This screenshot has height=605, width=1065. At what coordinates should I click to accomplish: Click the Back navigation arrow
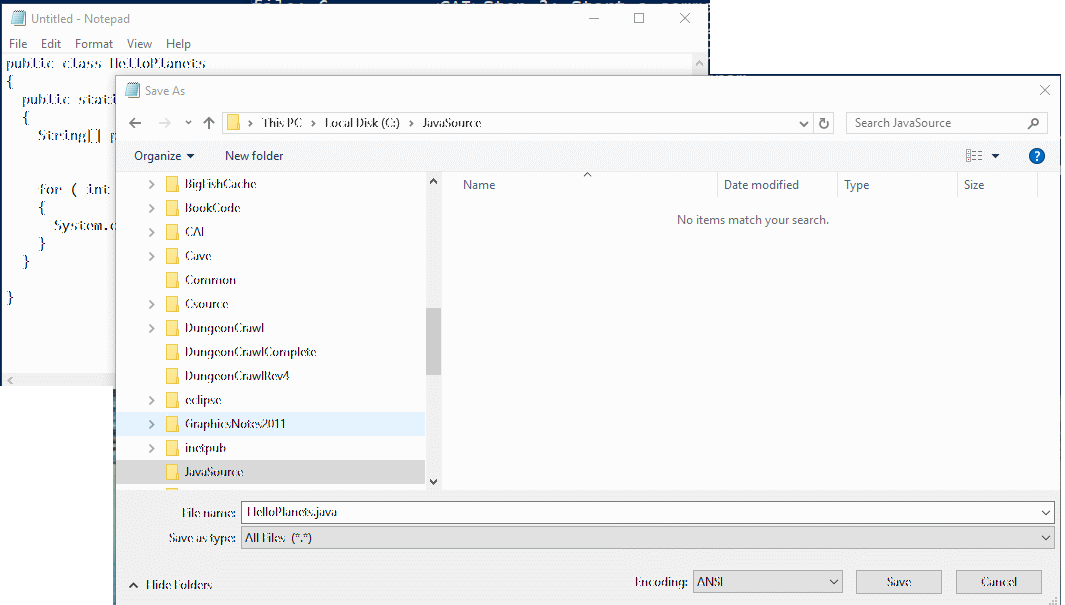tap(136, 123)
